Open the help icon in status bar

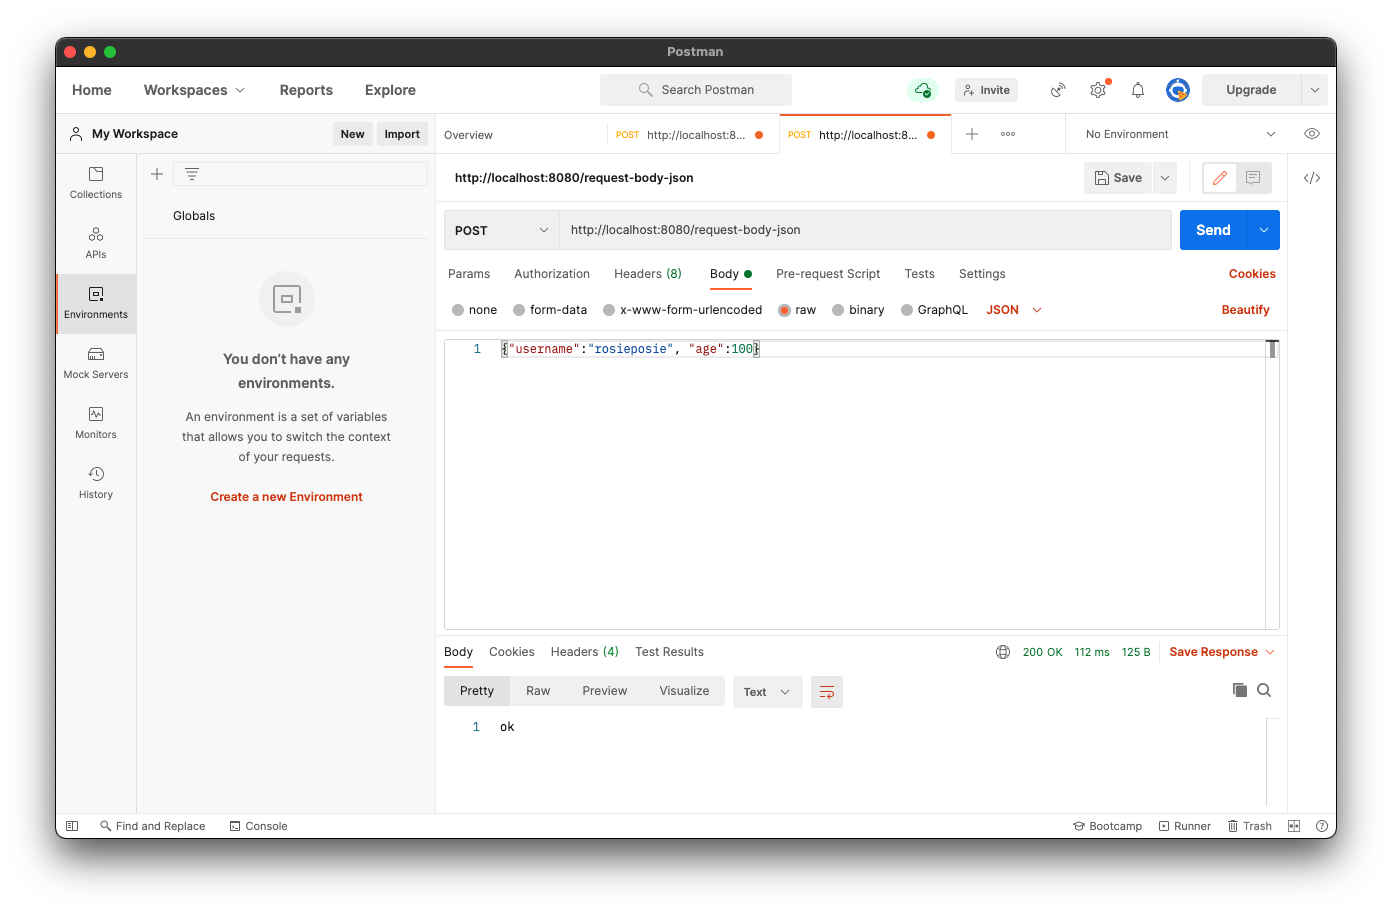pos(1322,826)
